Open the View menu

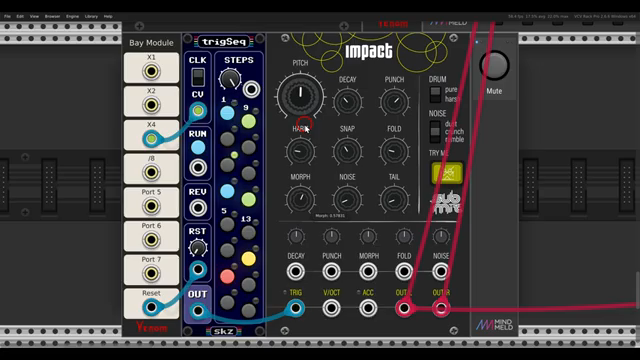coord(34,16)
